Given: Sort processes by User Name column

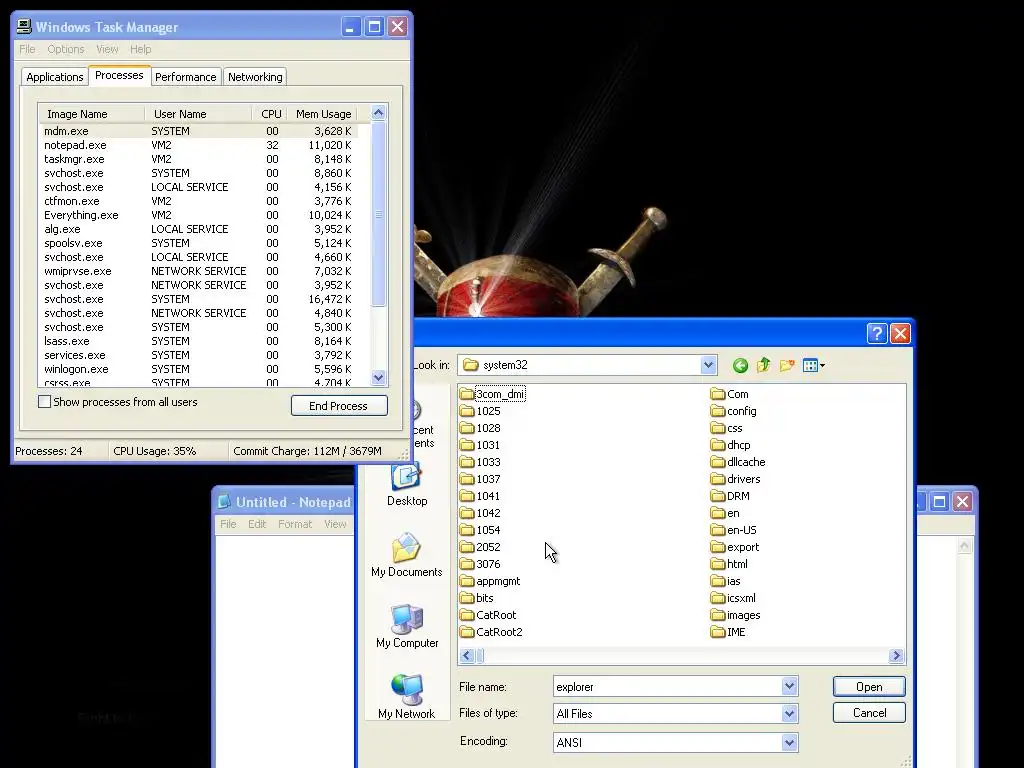Looking at the screenshot, I should 198,114.
